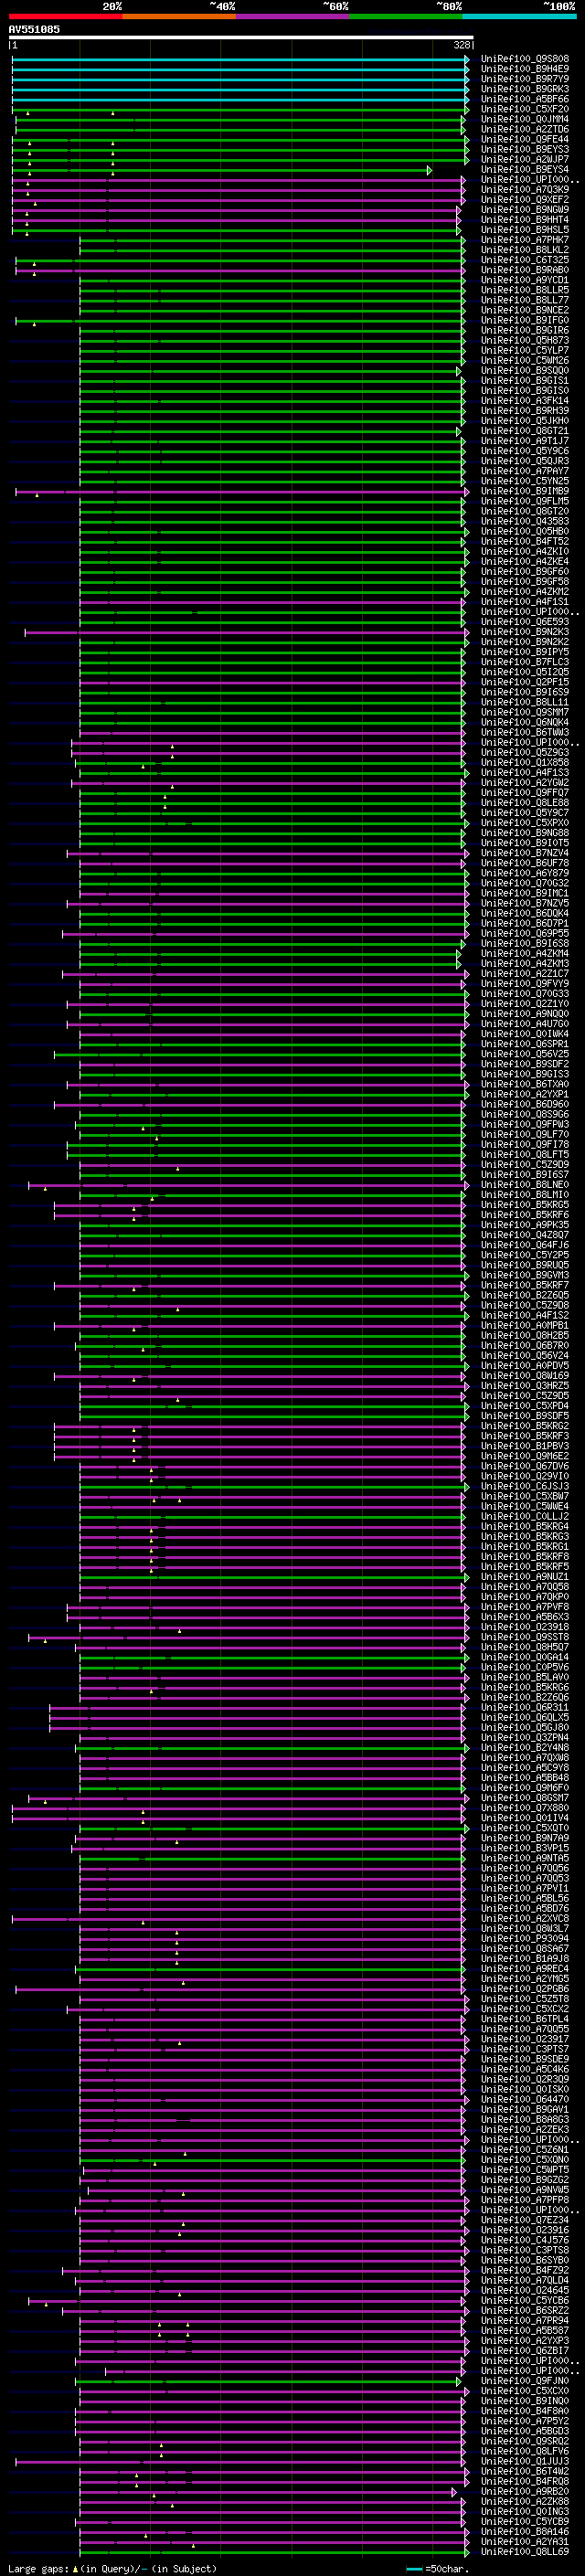Image resolution: width=585 pixels, height=2576 pixels.
Task: Select hit UniRef100_C5XF20
Action: pyautogui.click(x=525, y=109)
